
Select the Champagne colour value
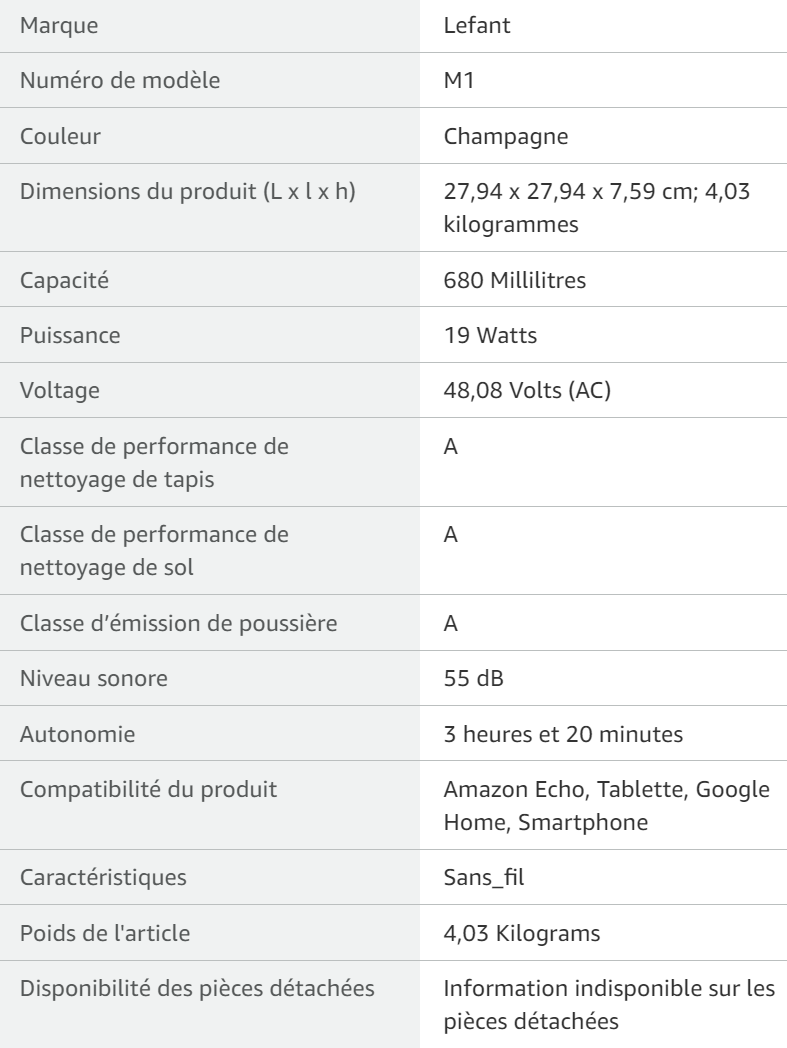[505, 136]
